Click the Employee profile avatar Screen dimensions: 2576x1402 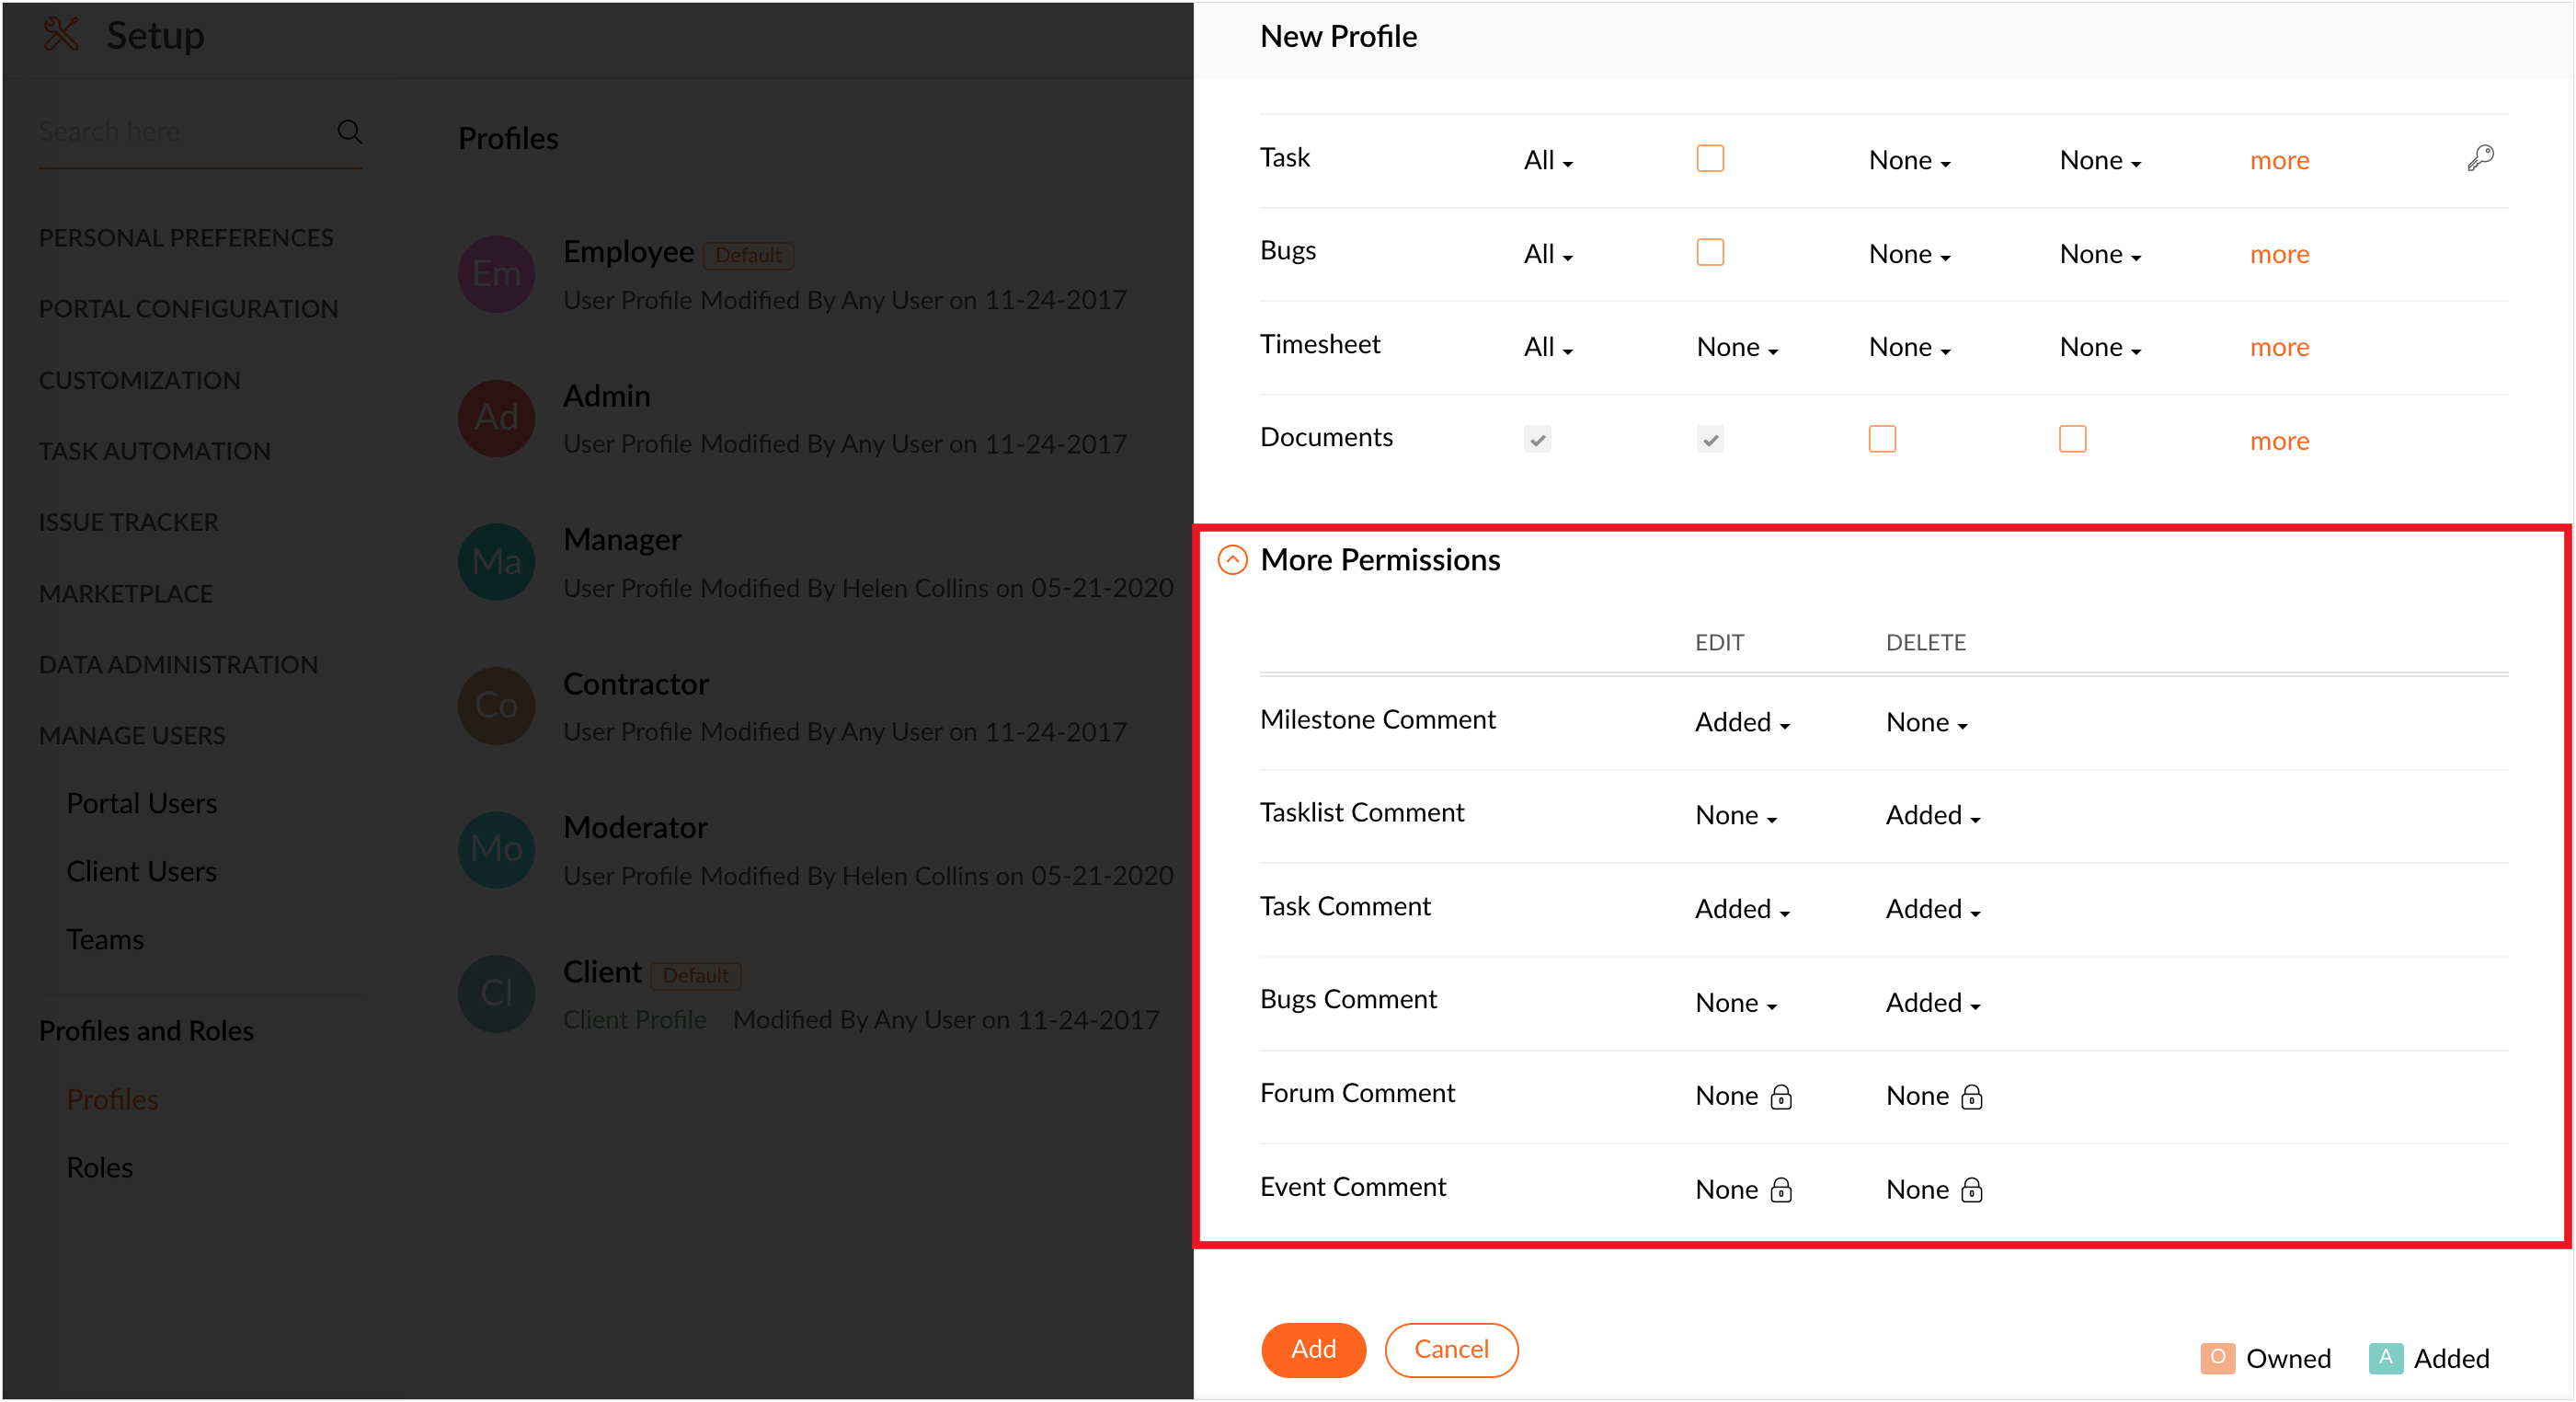(x=497, y=273)
